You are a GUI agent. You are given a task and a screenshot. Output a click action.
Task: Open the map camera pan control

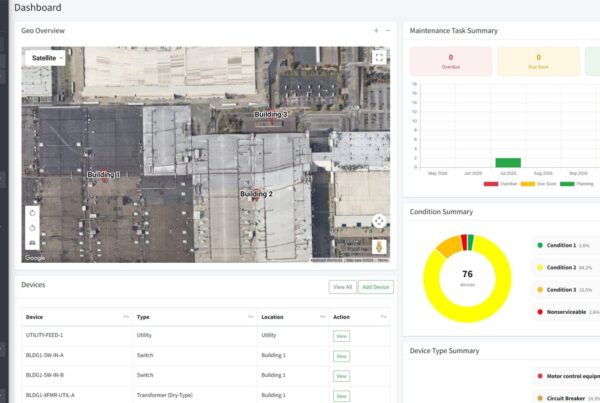coord(379,221)
